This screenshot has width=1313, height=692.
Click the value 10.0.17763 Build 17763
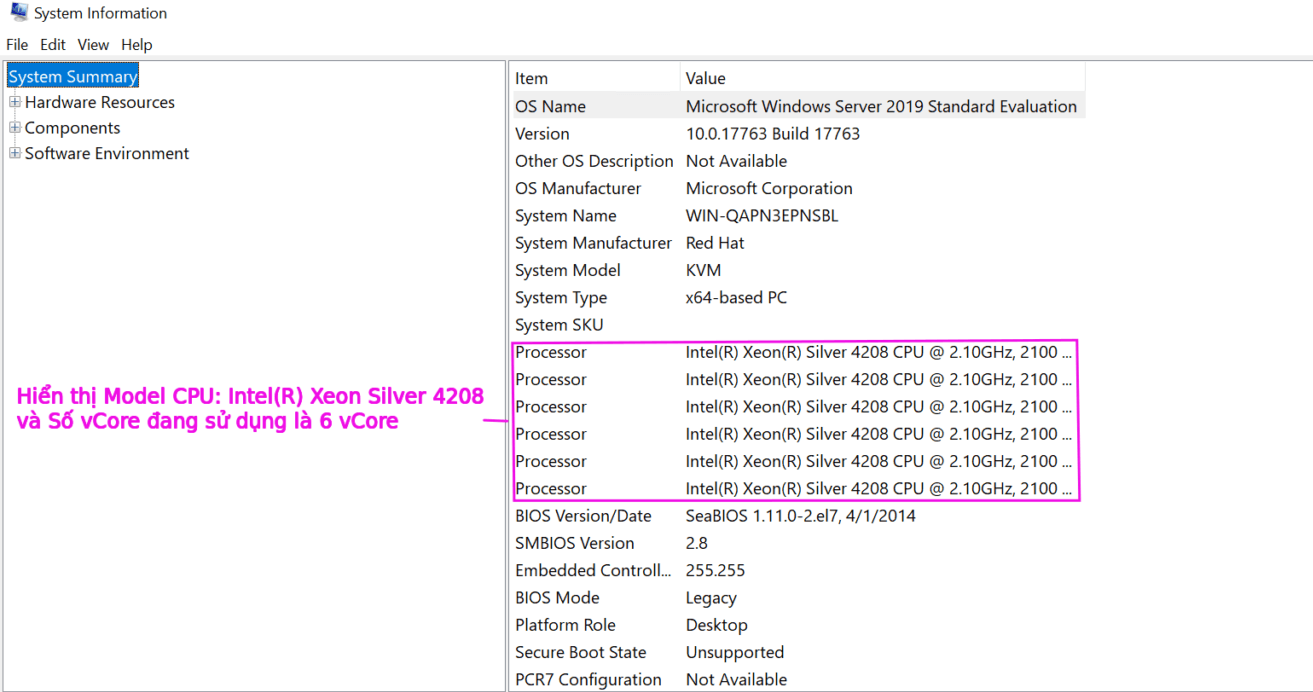pos(773,134)
